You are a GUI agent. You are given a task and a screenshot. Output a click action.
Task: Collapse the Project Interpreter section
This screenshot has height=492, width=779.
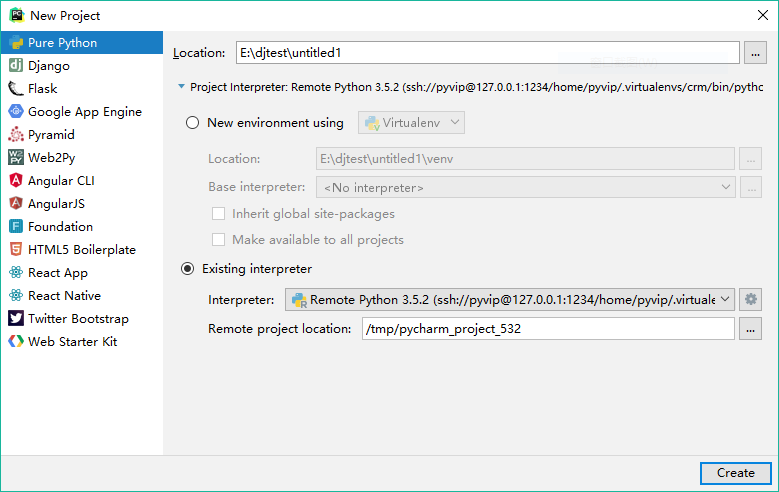coord(181,87)
